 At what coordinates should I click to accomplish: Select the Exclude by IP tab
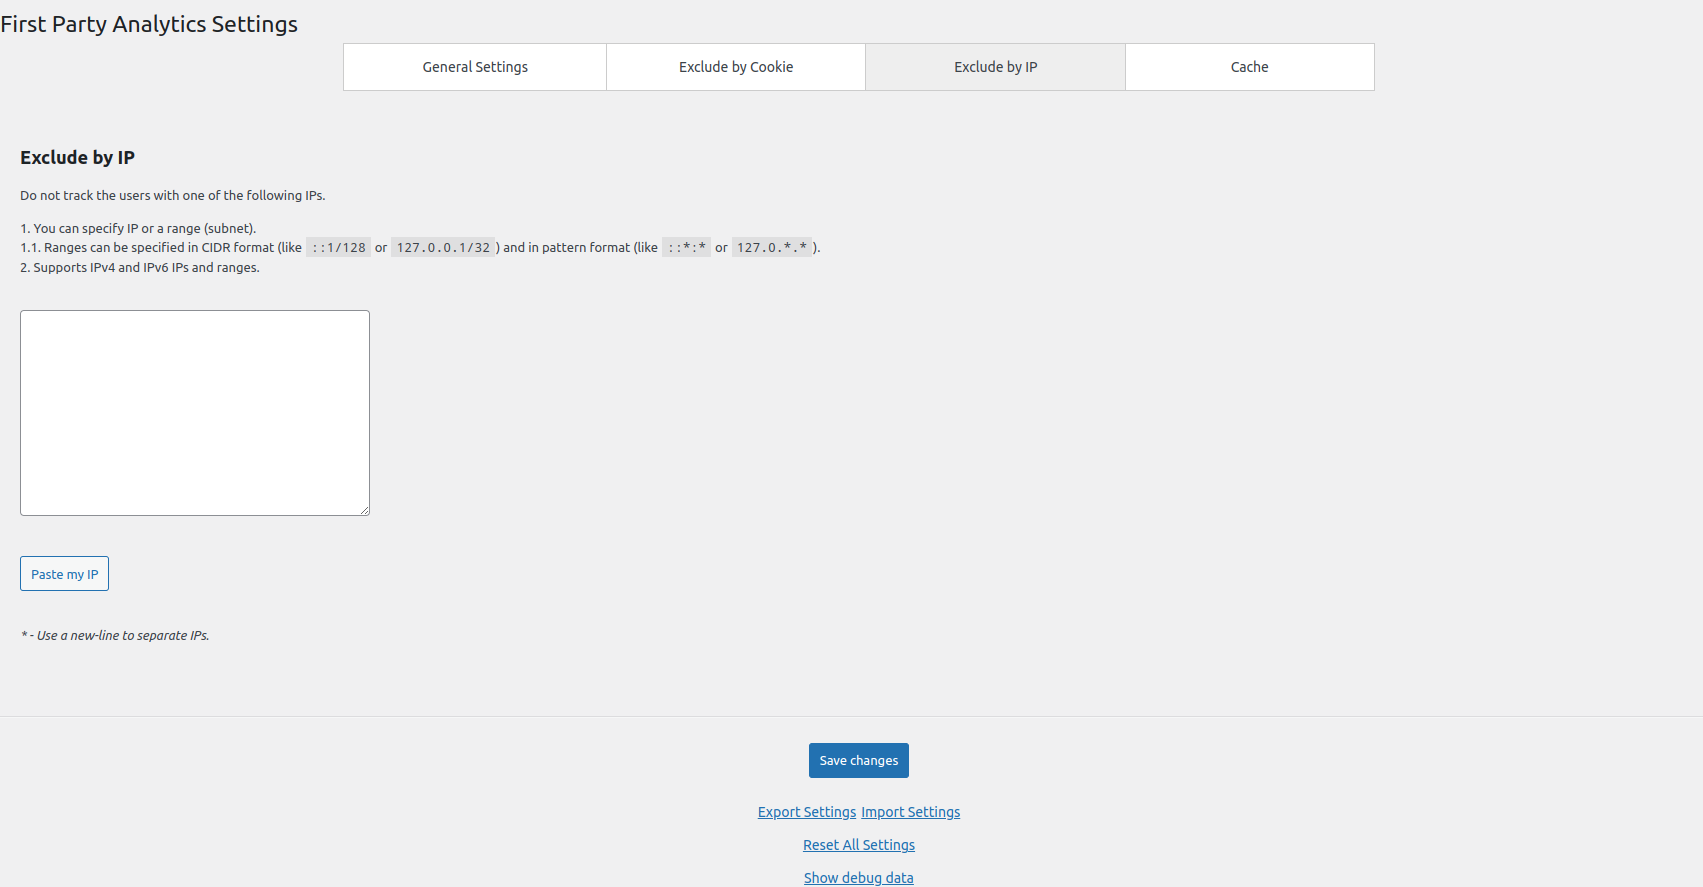[x=996, y=67]
